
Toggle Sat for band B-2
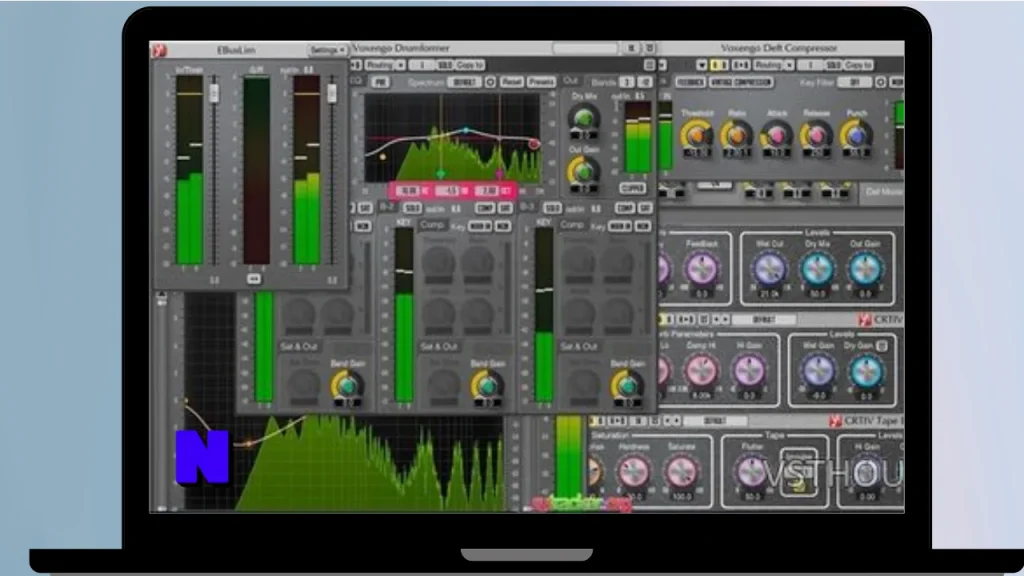click(505, 208)
